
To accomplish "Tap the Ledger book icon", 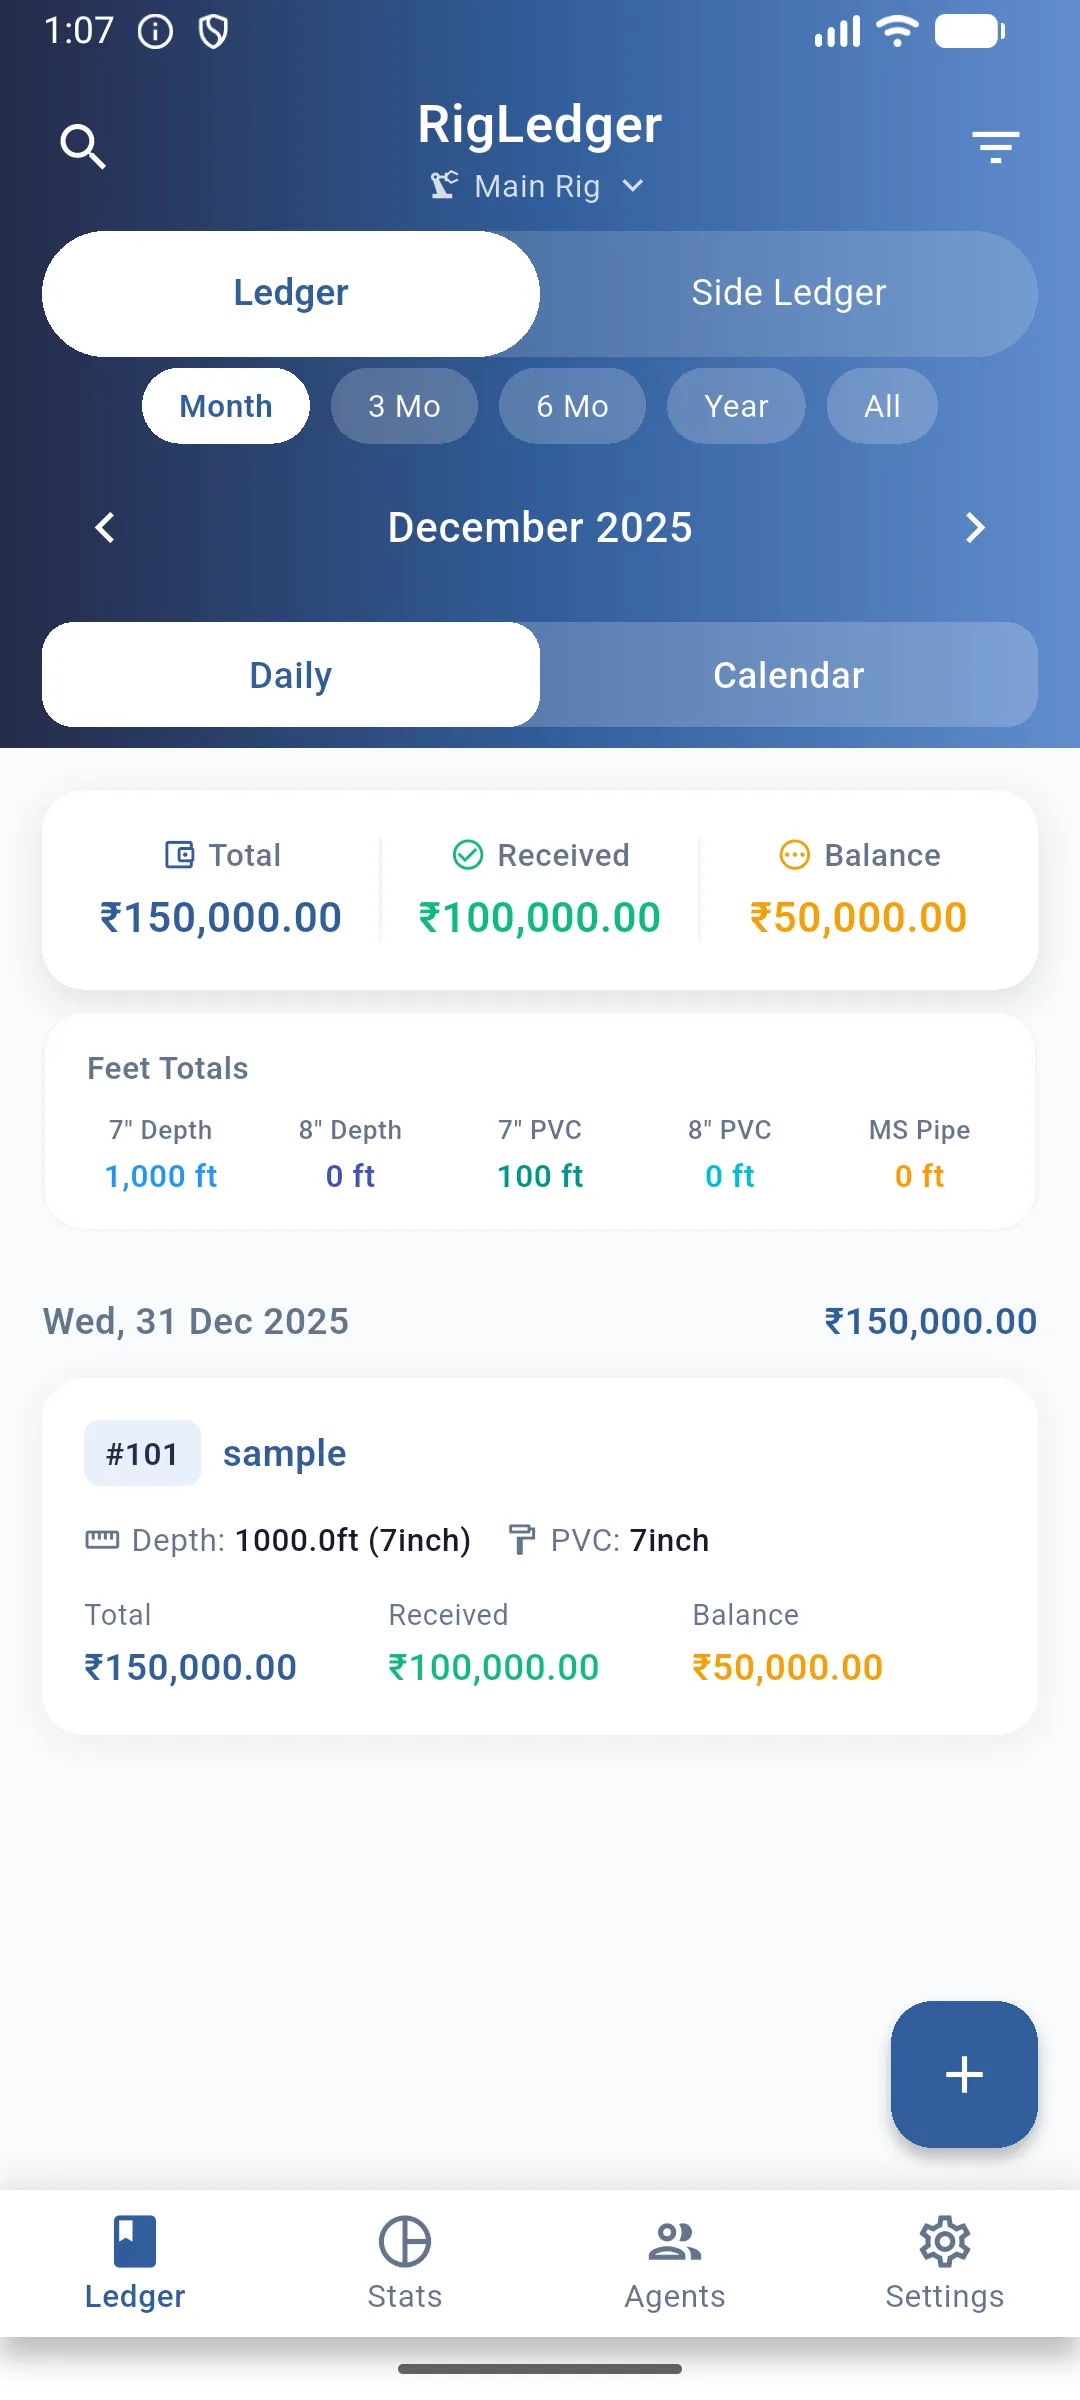I will coord(135,2241).
